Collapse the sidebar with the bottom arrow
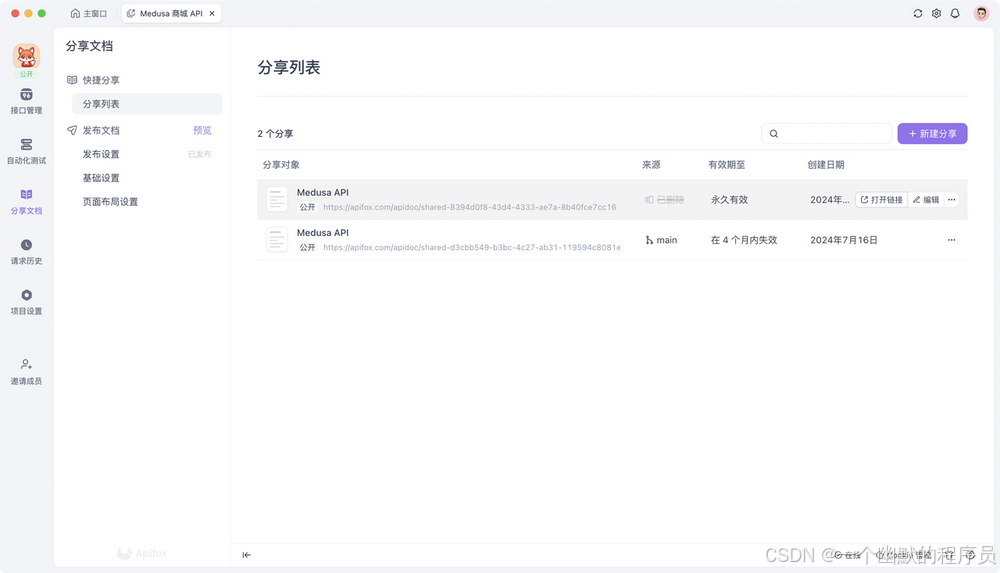1000x573 pixels. [247, 555]
